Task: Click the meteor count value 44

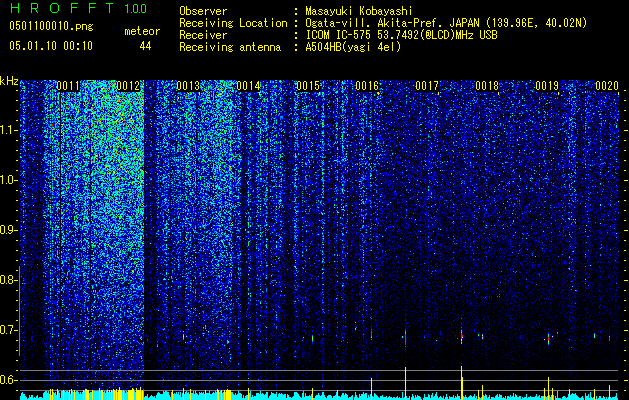Action: pos(145,46)
